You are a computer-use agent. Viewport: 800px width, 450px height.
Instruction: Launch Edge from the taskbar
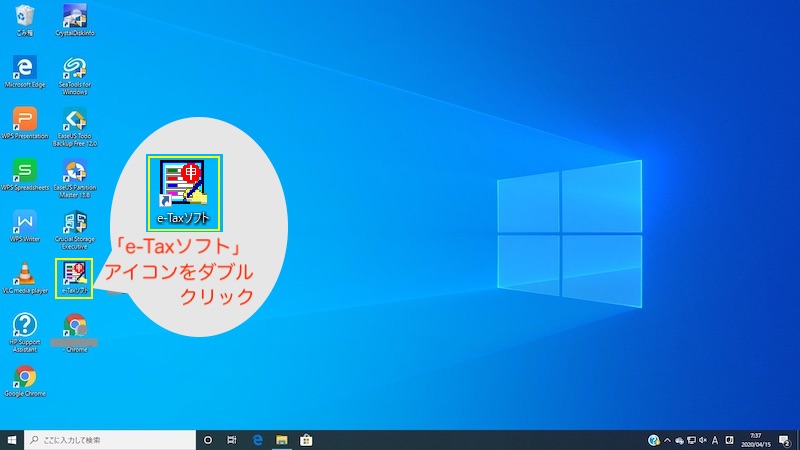(x=257, y=440)
